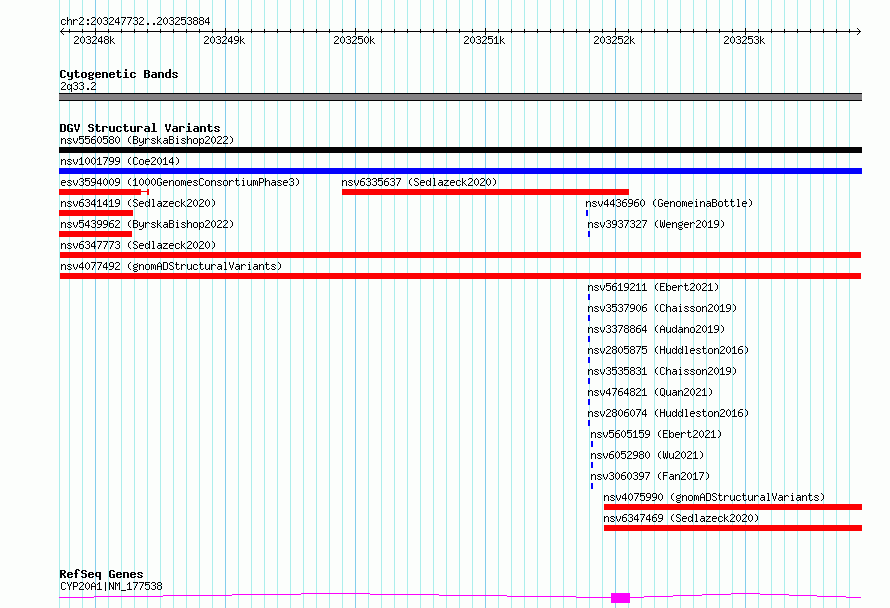The width and height of the screenshot is (890, 608).
Task: Click the red nsv4077492 full-width bar
Action: 460,276
